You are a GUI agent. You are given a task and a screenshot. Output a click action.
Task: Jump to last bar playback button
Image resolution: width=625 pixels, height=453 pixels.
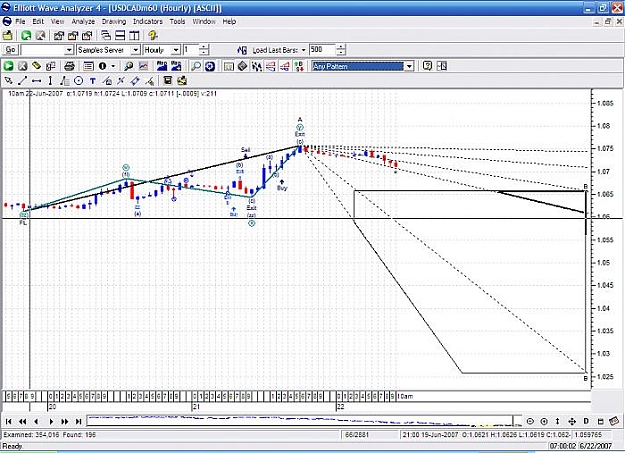pos(79,421)
